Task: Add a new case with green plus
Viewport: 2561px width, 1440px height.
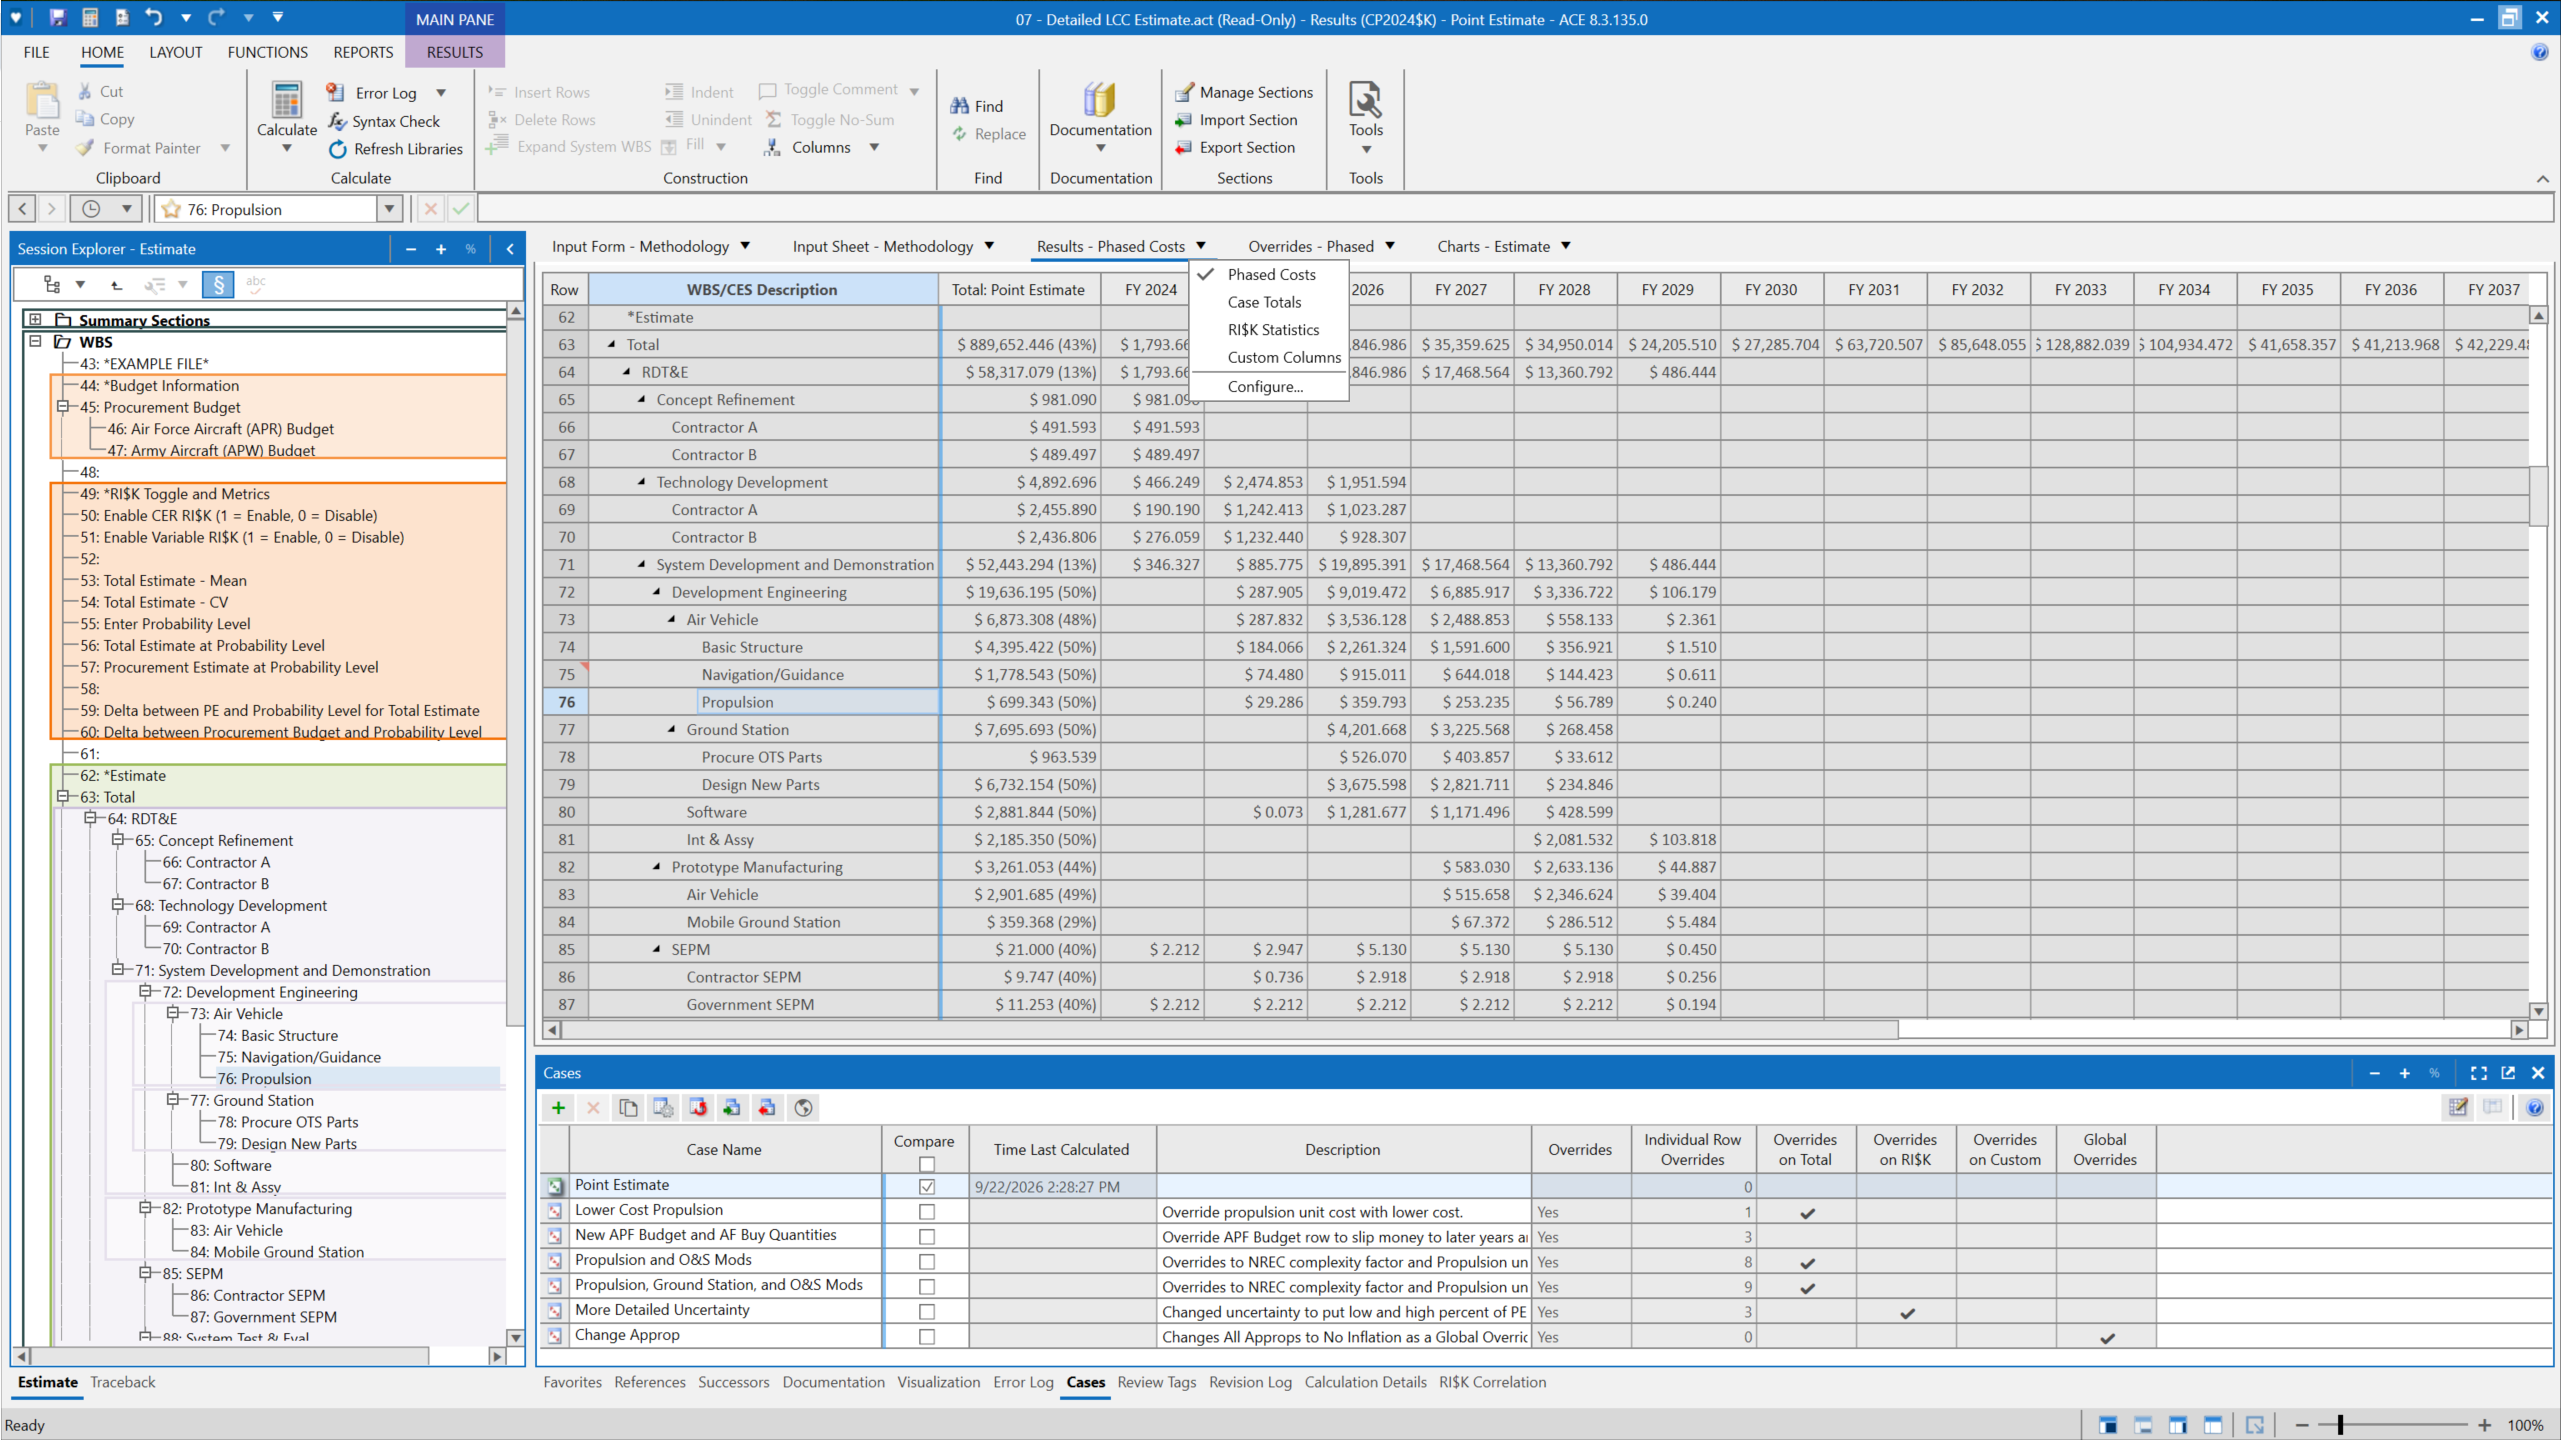Action: 558,1107
